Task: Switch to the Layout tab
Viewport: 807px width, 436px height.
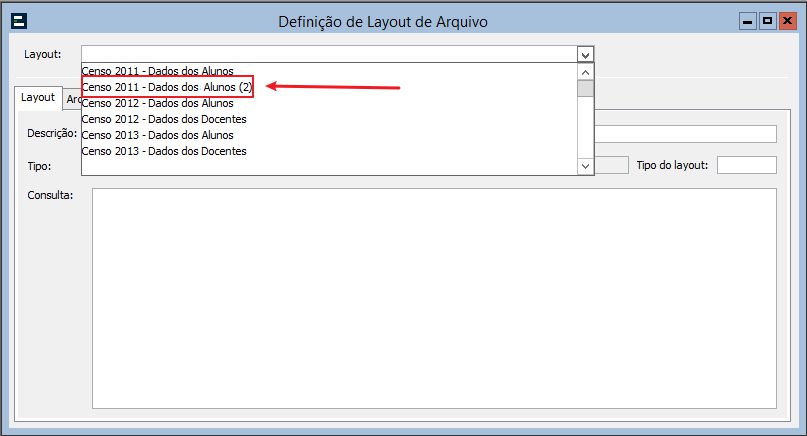Action: tap(38, 97)
